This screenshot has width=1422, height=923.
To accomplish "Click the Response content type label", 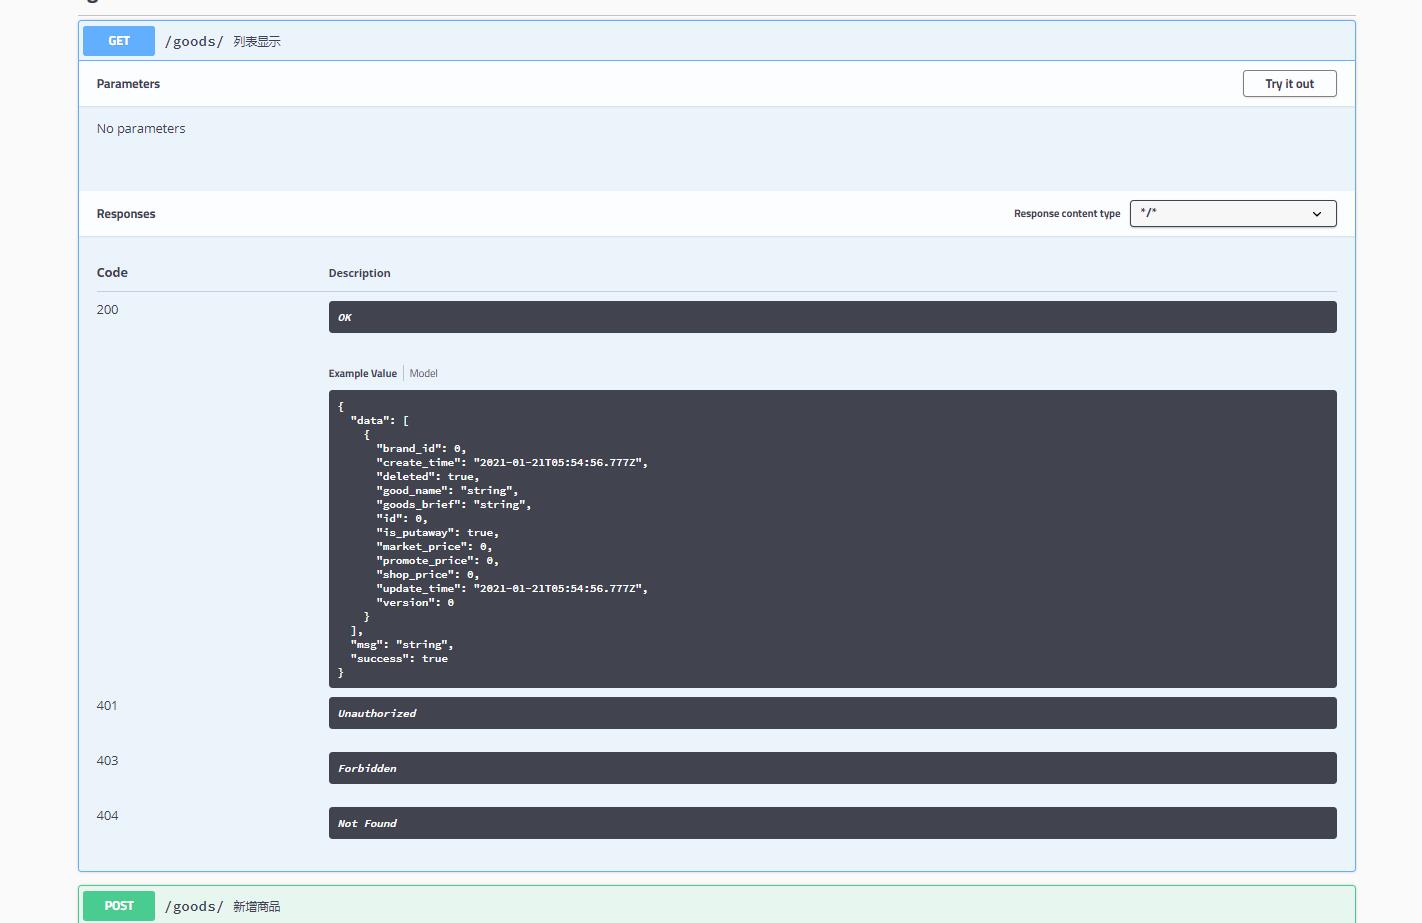I will point(1067,214).
